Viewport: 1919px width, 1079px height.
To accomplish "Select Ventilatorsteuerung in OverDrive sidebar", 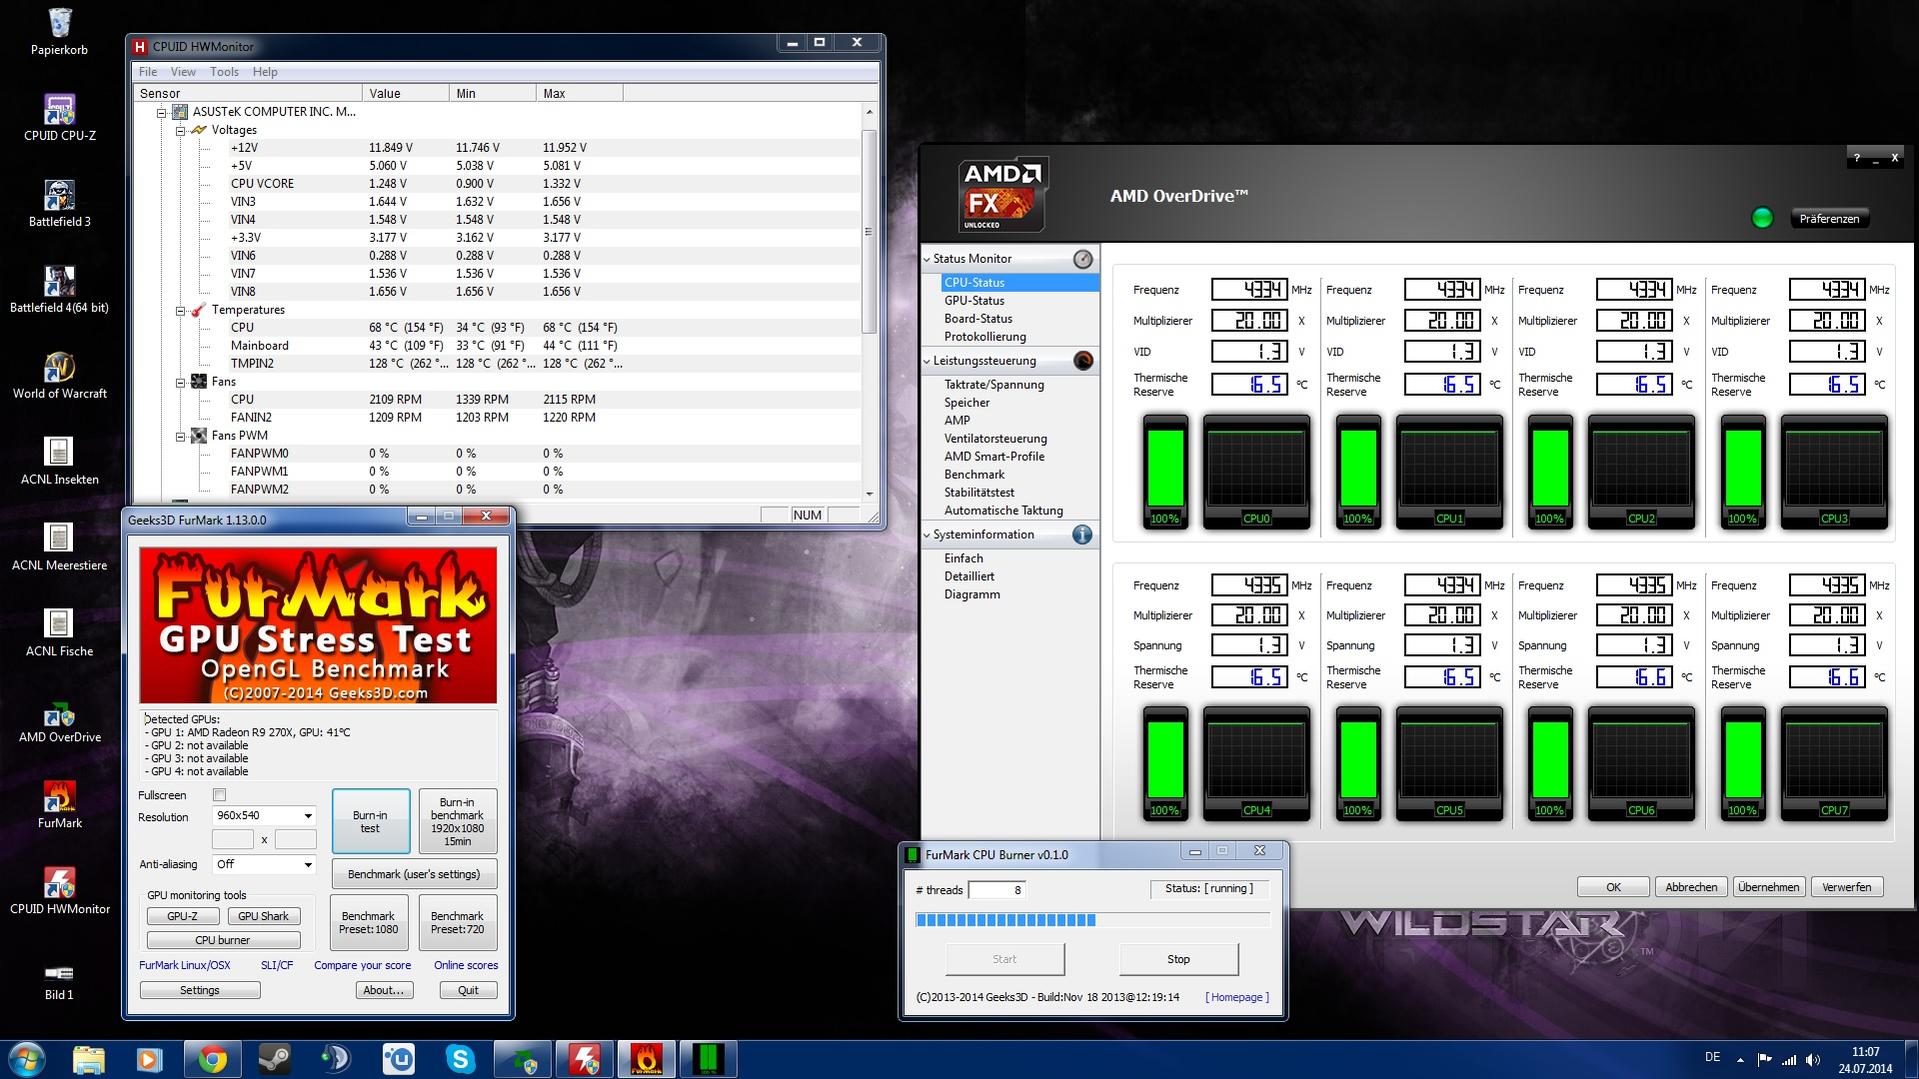I will (995, 439).
